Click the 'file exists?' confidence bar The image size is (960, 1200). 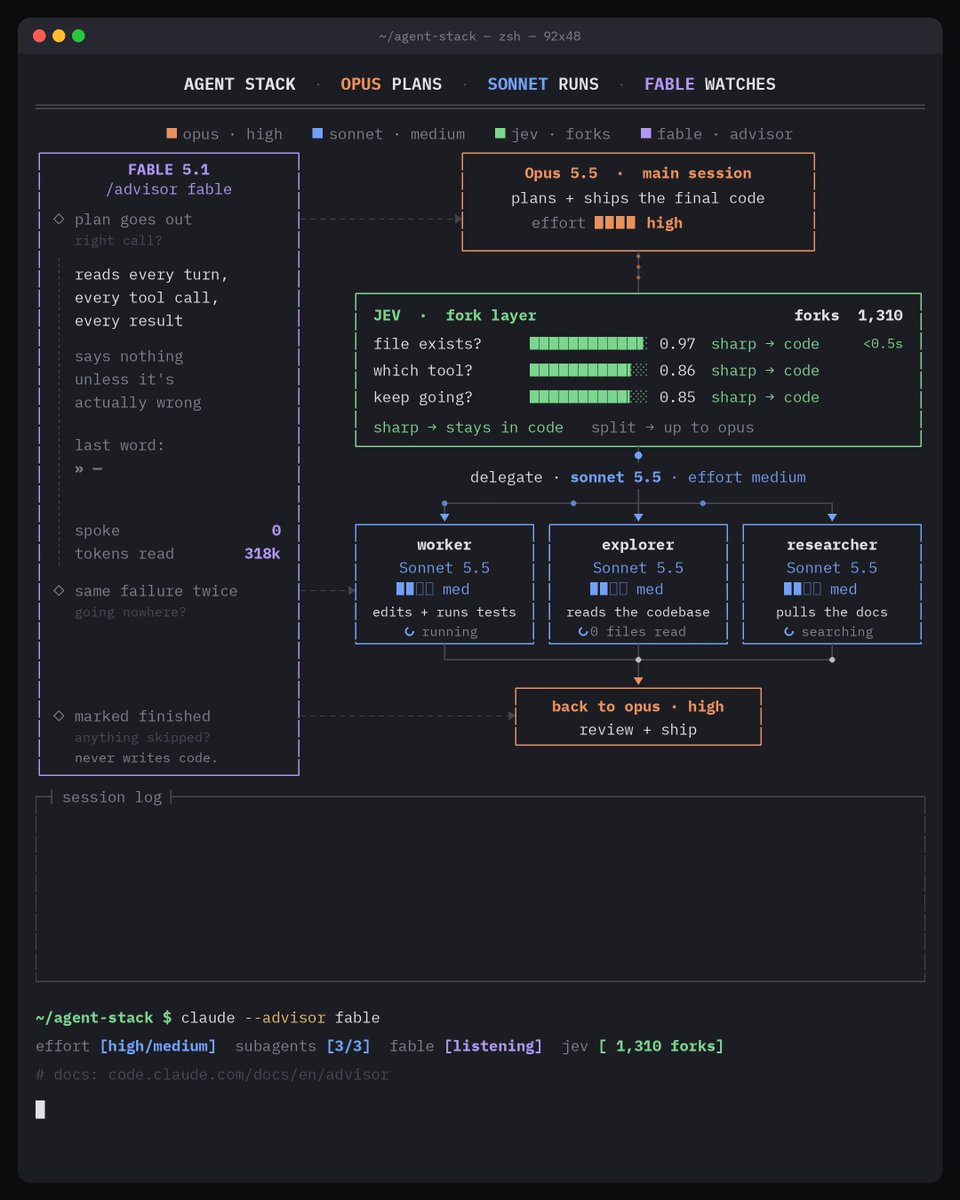coord(588,344)
